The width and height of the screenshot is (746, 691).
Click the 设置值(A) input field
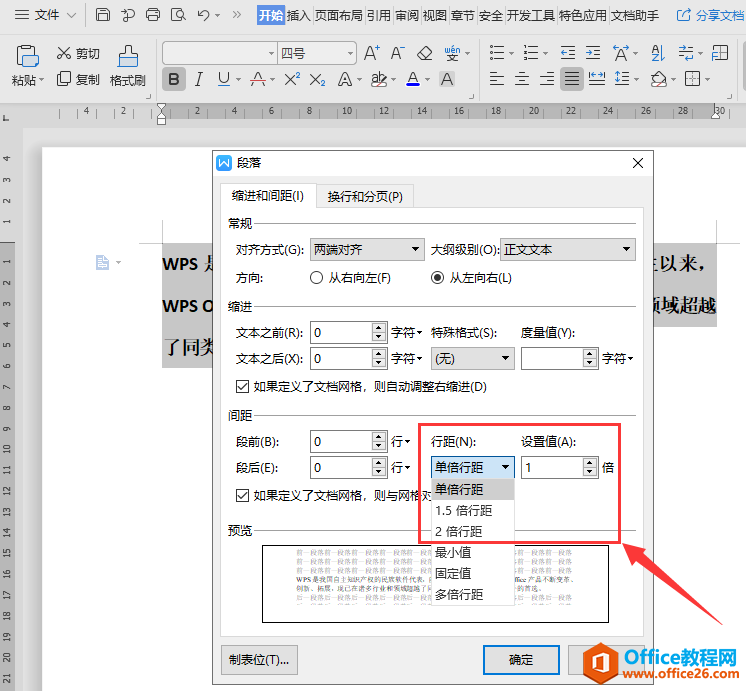point(552,467)
